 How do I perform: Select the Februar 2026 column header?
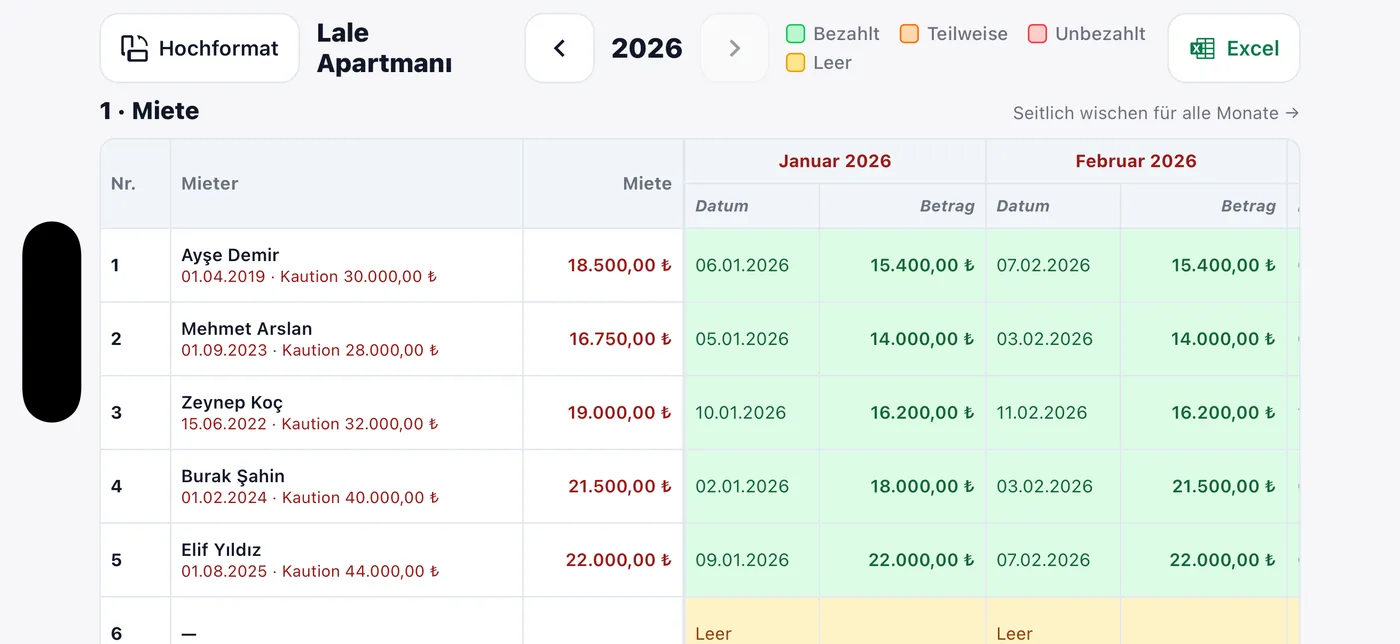(1136, 161)
